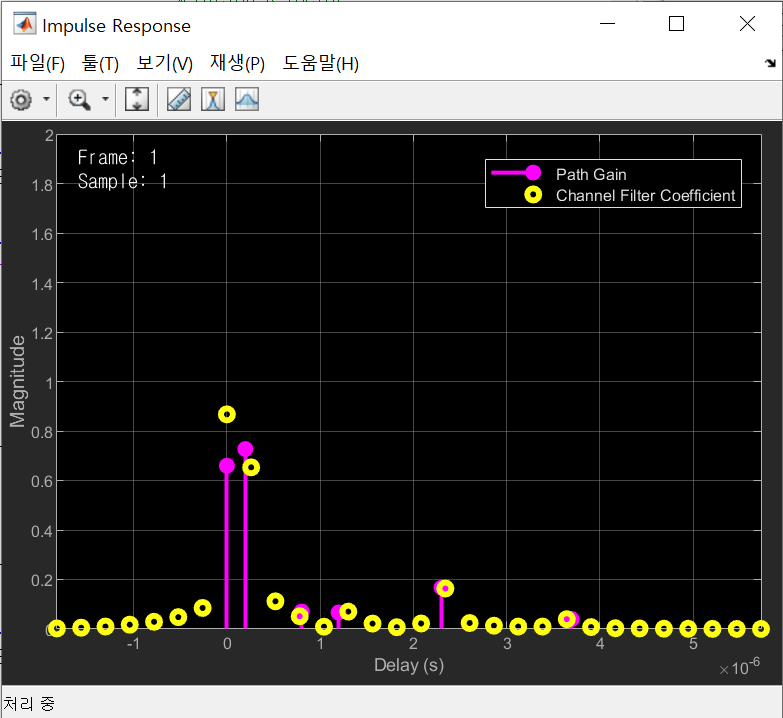Screen dimensions: 783x718
Task: Open the 보기(V) menu
Action: (x=164, y=63)
